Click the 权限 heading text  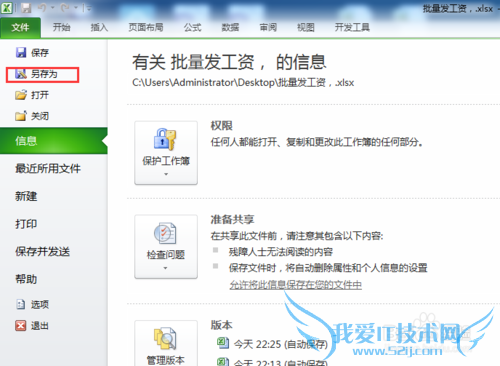[222, 126]
